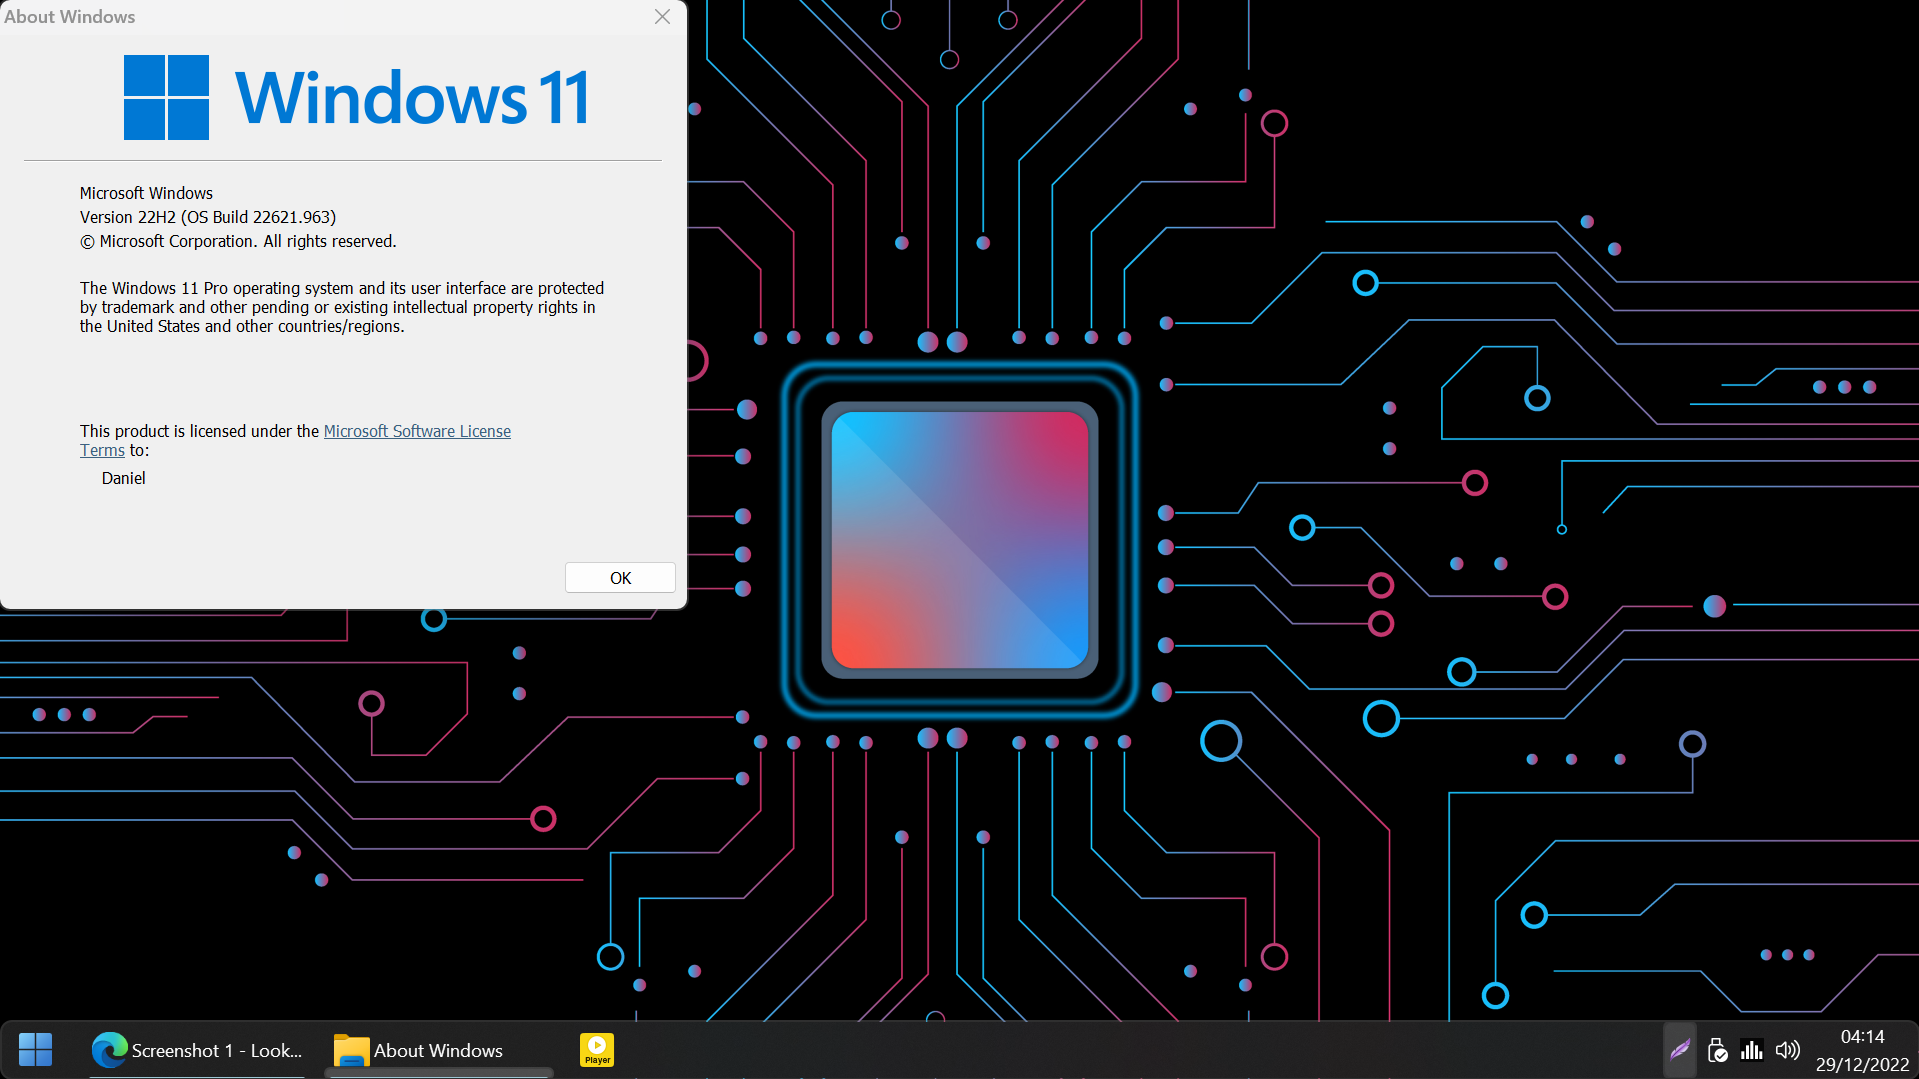Open the yellow Player app in taskbar
1919x1079 pixels.
597,1050
